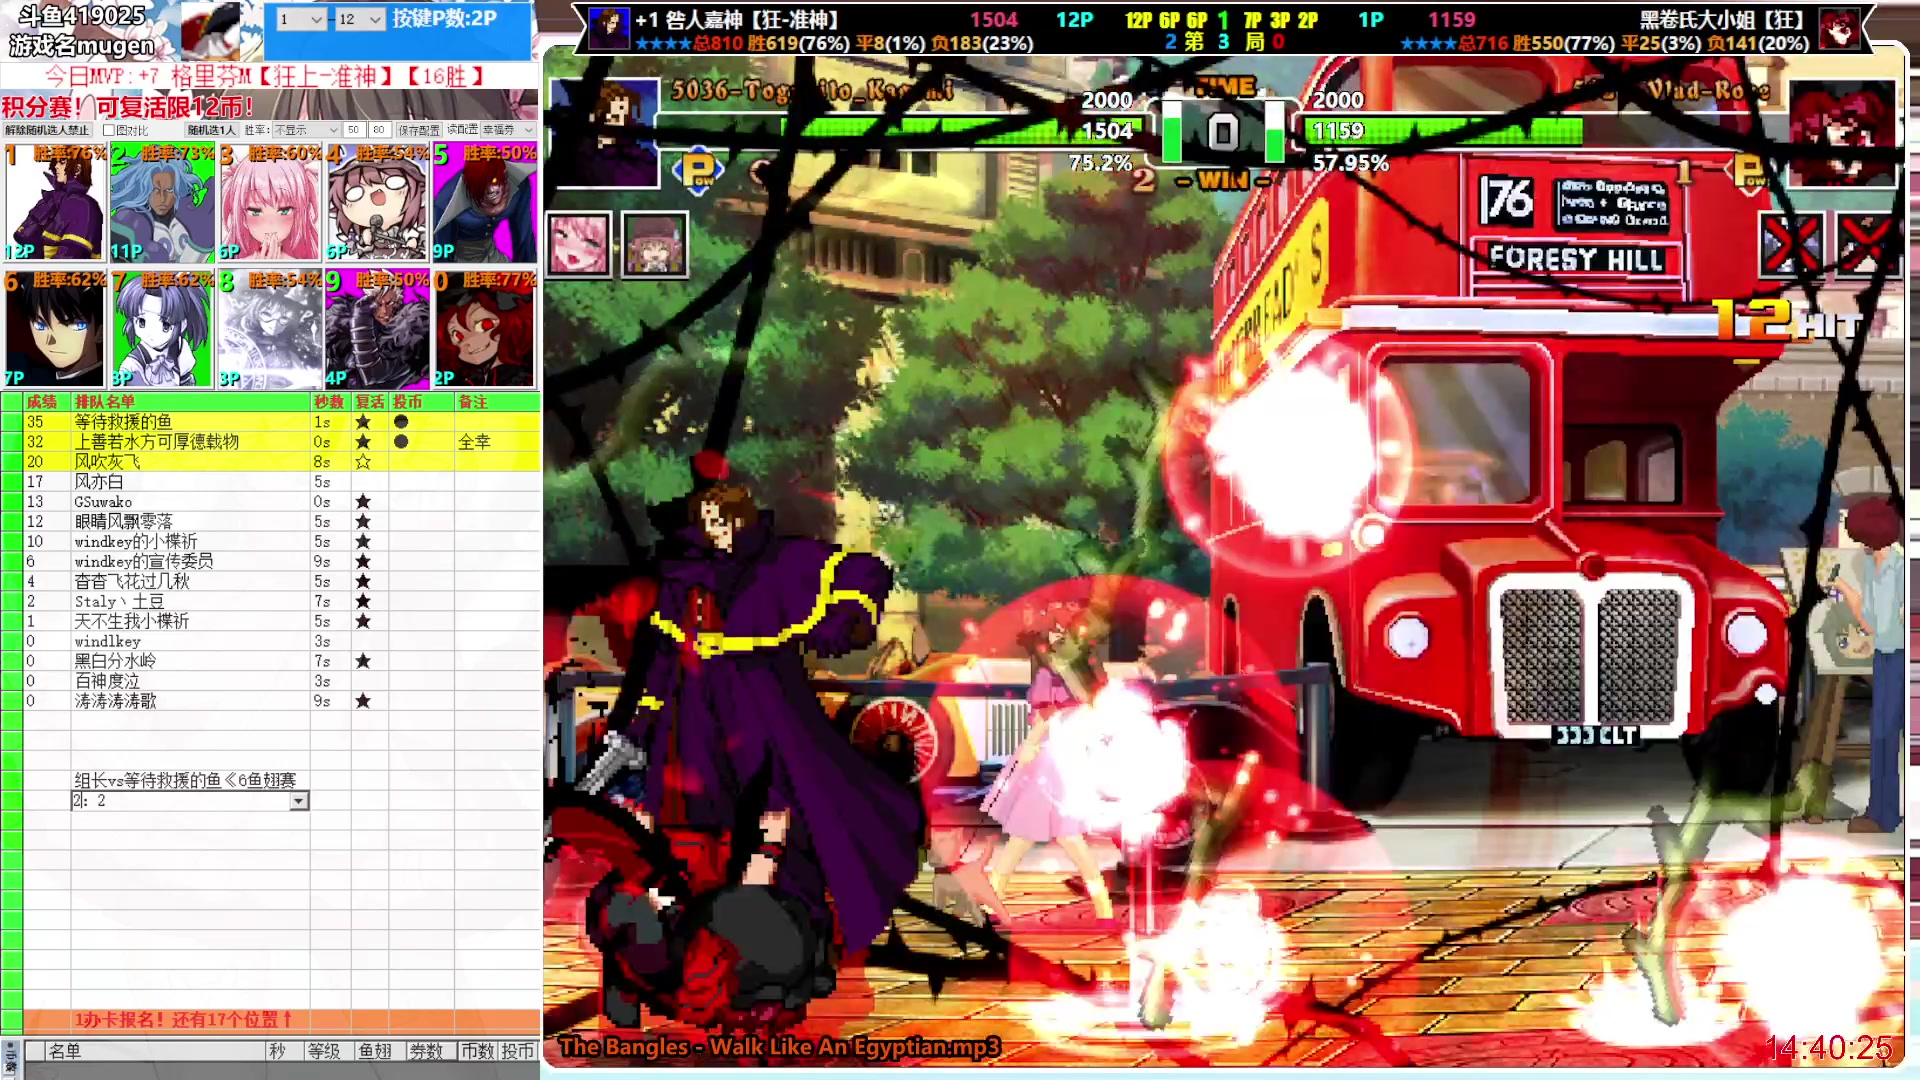Select character portrait number 1 (胜率76%)
1920x1080 pixels.
click(55, 203)
